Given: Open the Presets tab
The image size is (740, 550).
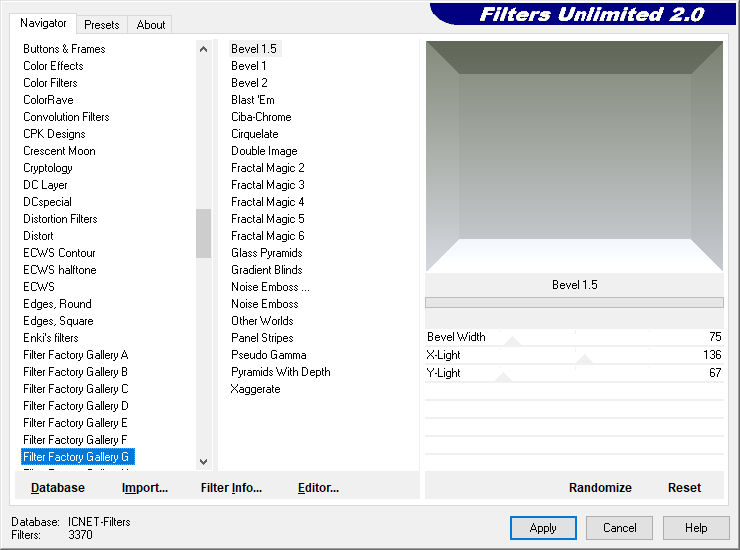Looking at the screenshot, I should (x=101, y=25).
